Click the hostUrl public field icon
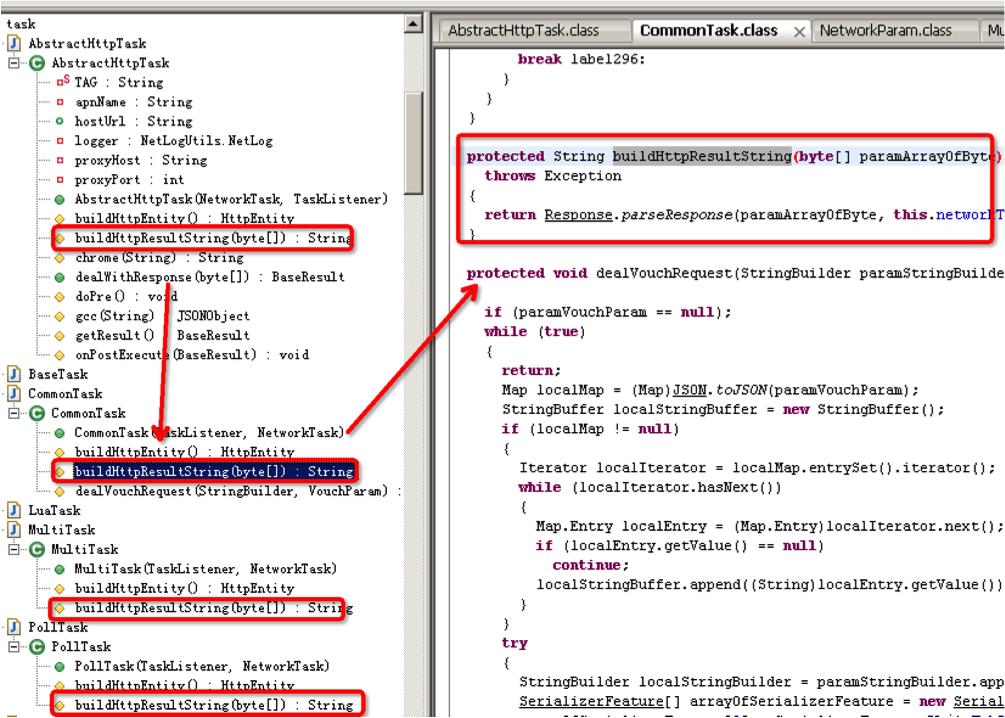This screenshot has width=1005, height=718. click(60, 121)
